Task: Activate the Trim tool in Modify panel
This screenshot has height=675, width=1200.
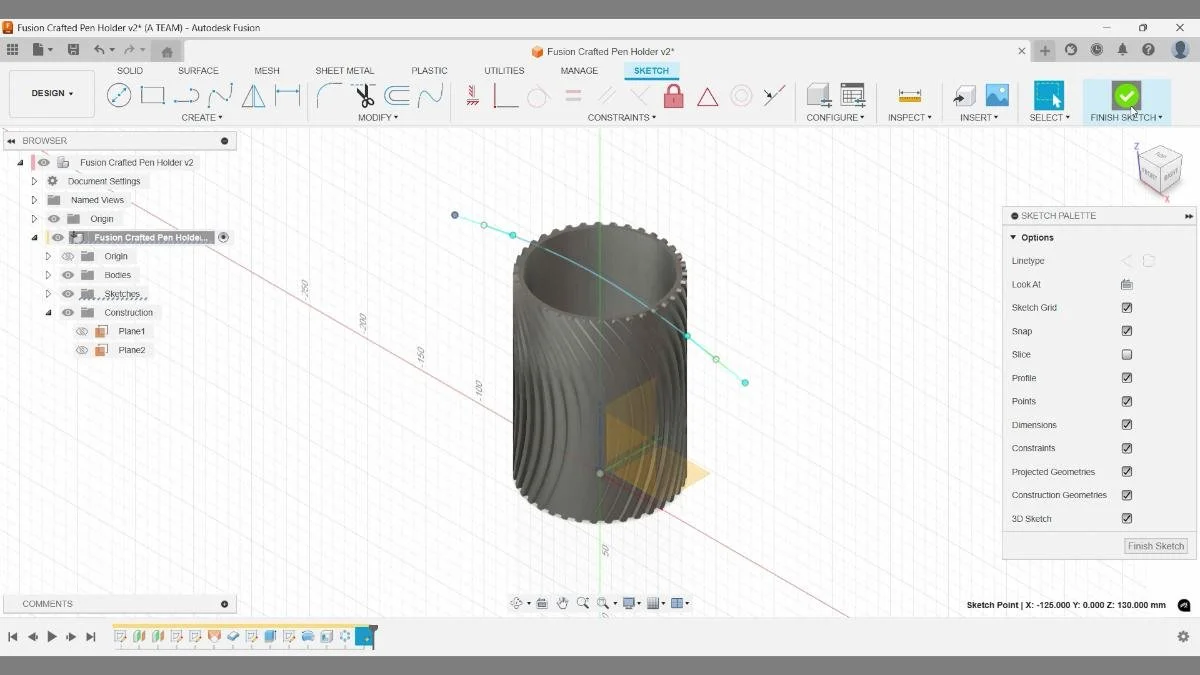Action: pos(364,95)
